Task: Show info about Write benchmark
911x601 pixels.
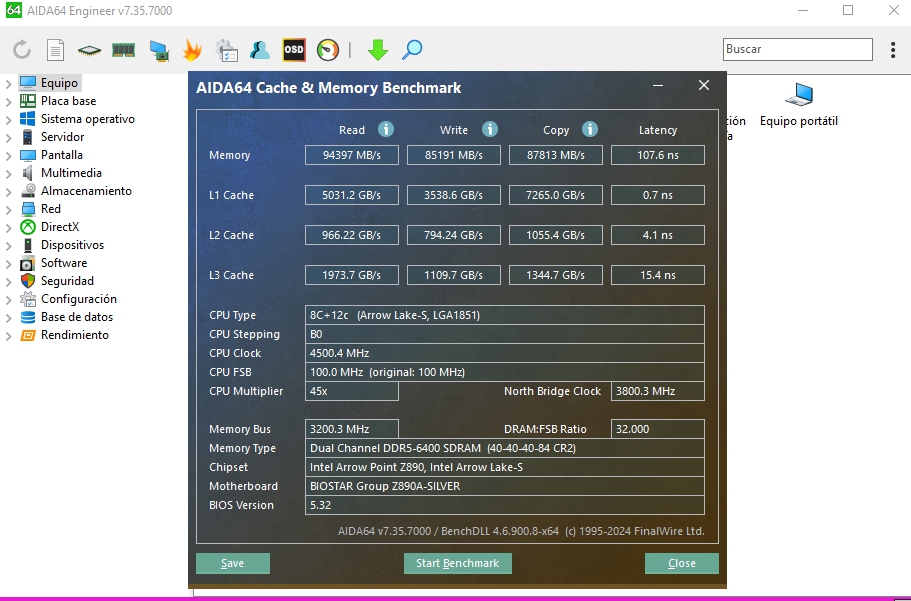Action: [x=490, y=129]
